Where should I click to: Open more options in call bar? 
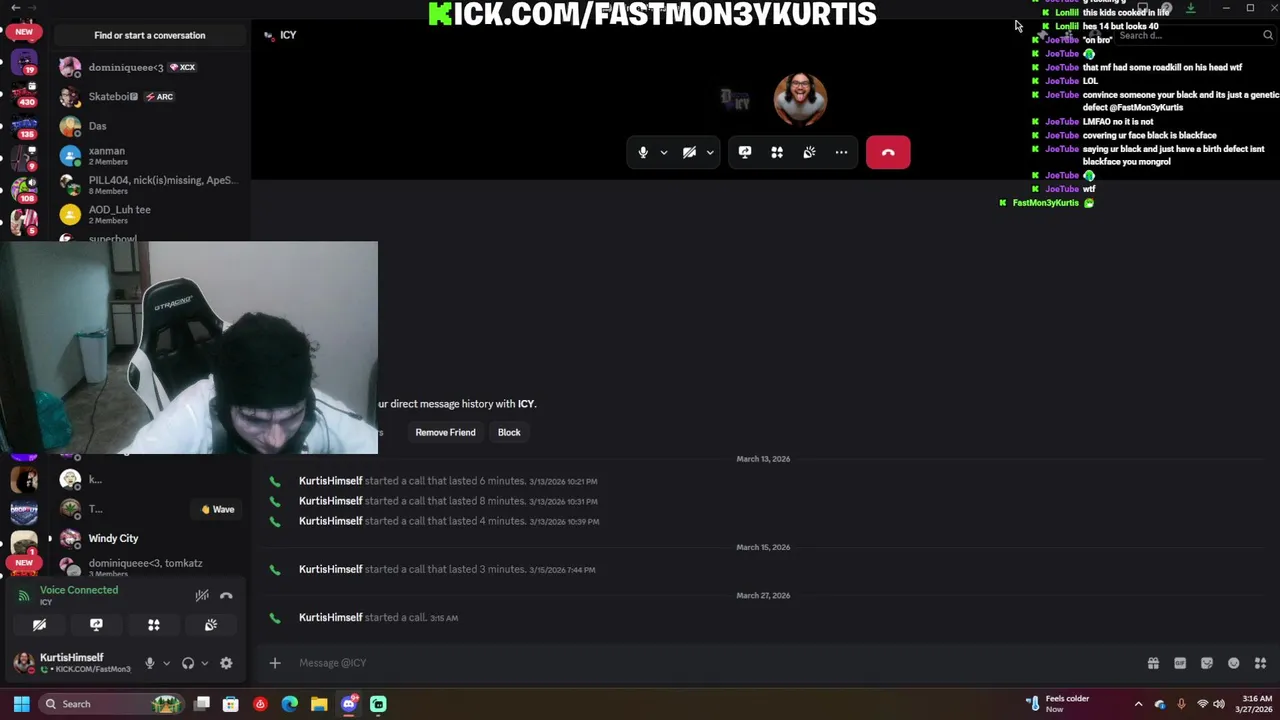(841, 152)
